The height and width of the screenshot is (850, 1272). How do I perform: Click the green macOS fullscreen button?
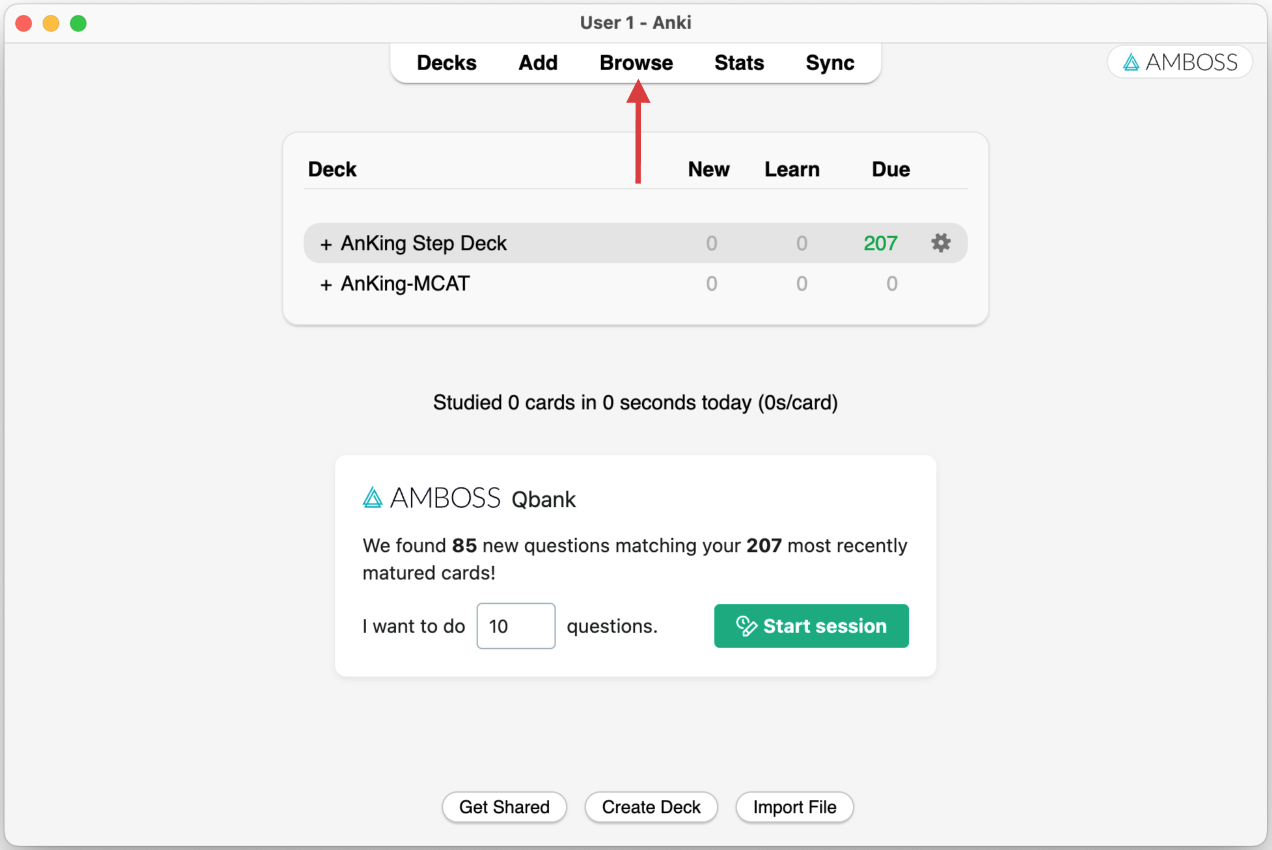[x=78, y=23]
